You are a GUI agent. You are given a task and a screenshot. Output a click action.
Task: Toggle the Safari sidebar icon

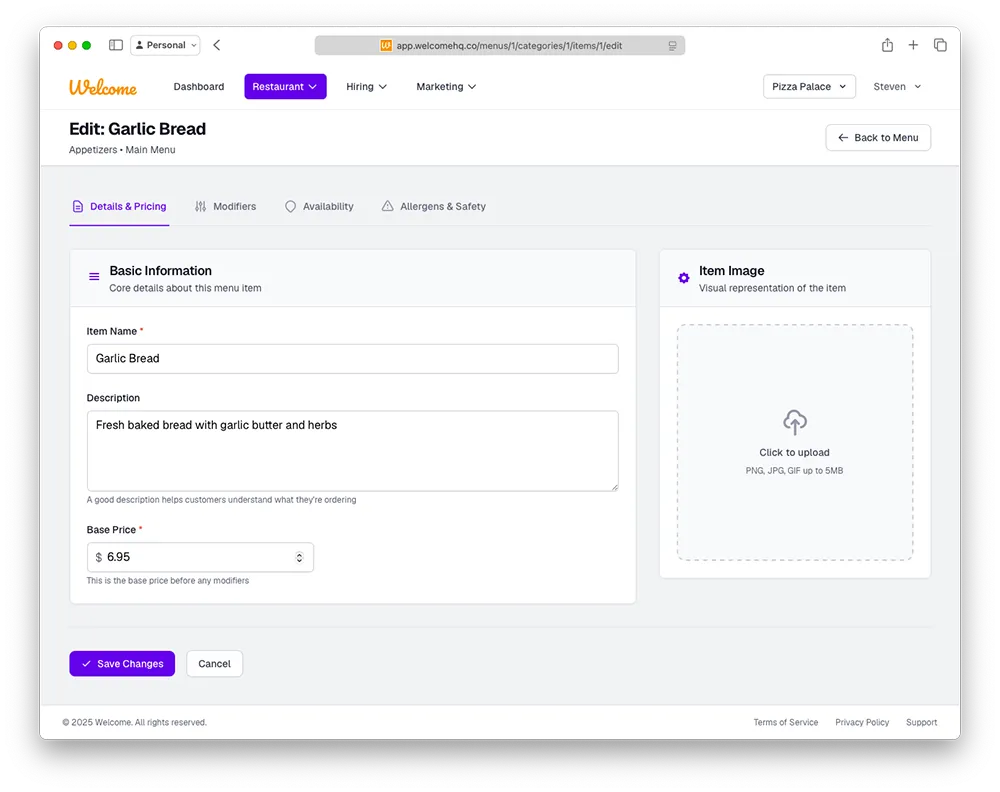(x=116, y=45)
